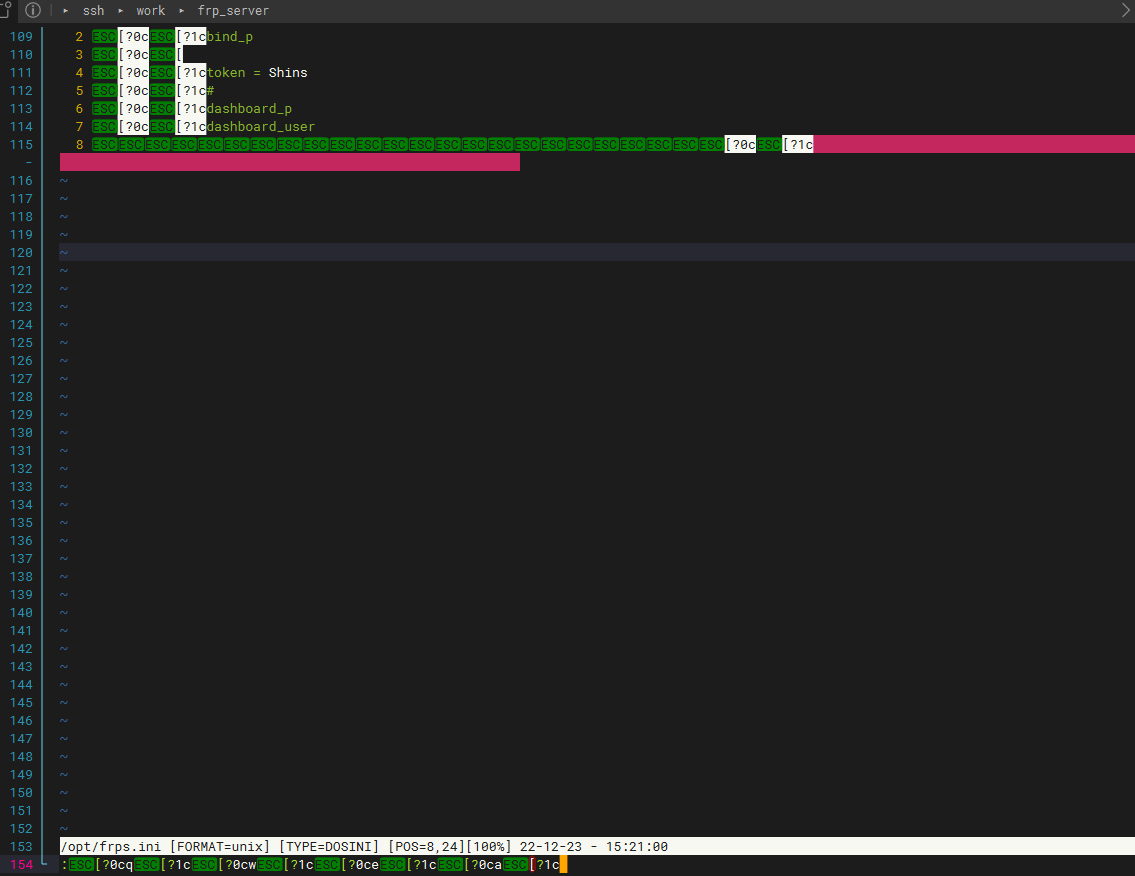Click gutter line number 153
This screenshot has height=876, width=1135.
21,846
